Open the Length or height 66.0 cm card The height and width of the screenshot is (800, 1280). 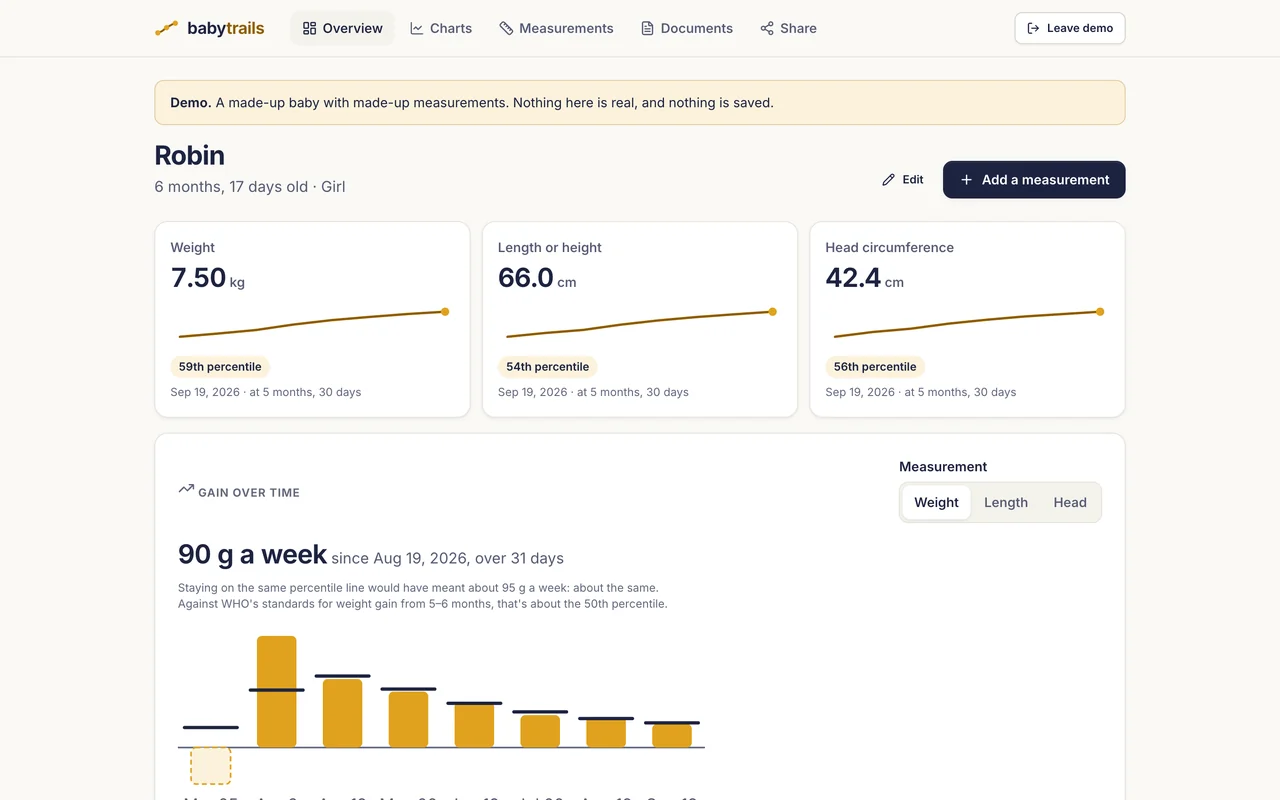(640, 319)
